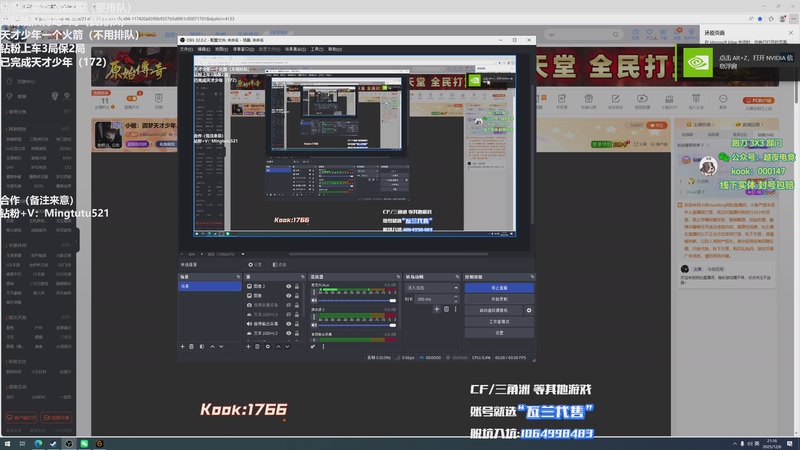Open 麦克风/Aux channel options dots
Screen dimensions: 800x450
tap(314, 292)
